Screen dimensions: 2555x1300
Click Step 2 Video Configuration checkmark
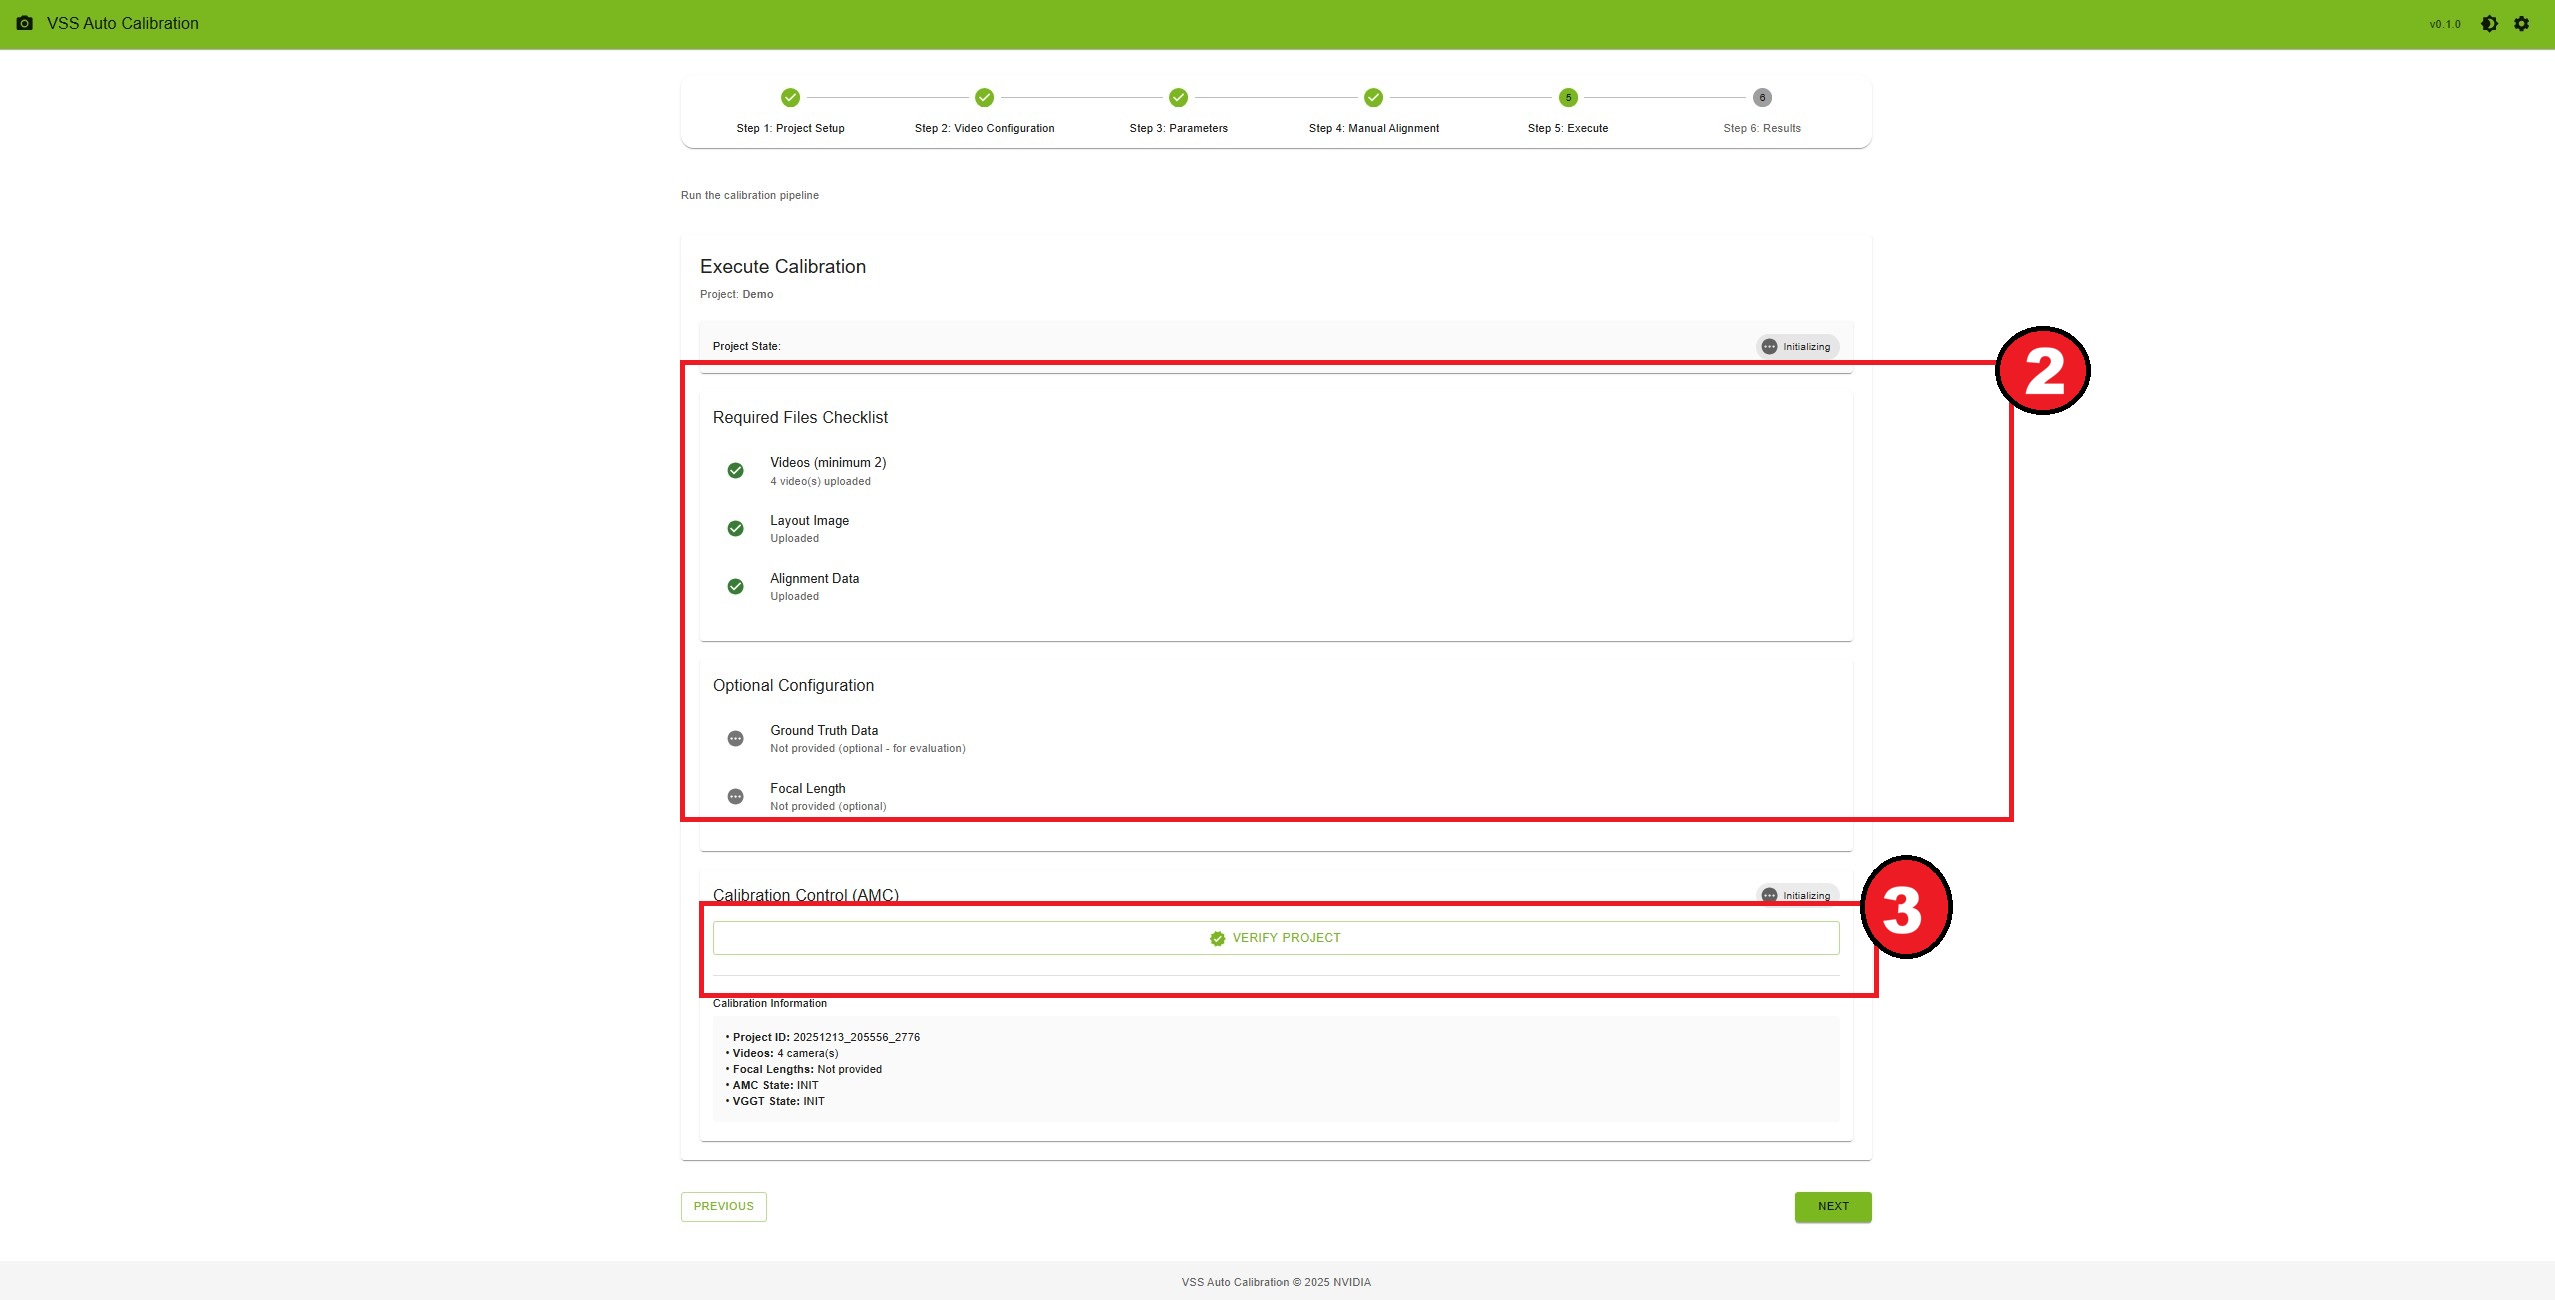click(984, 97)
